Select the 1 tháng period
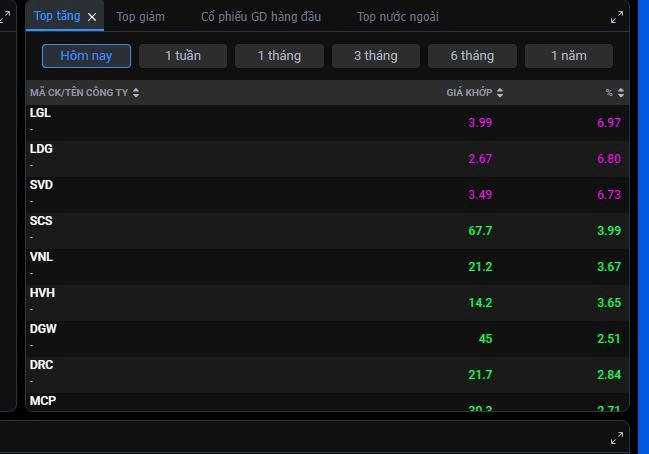649x454 pixels. pos(279,56)
